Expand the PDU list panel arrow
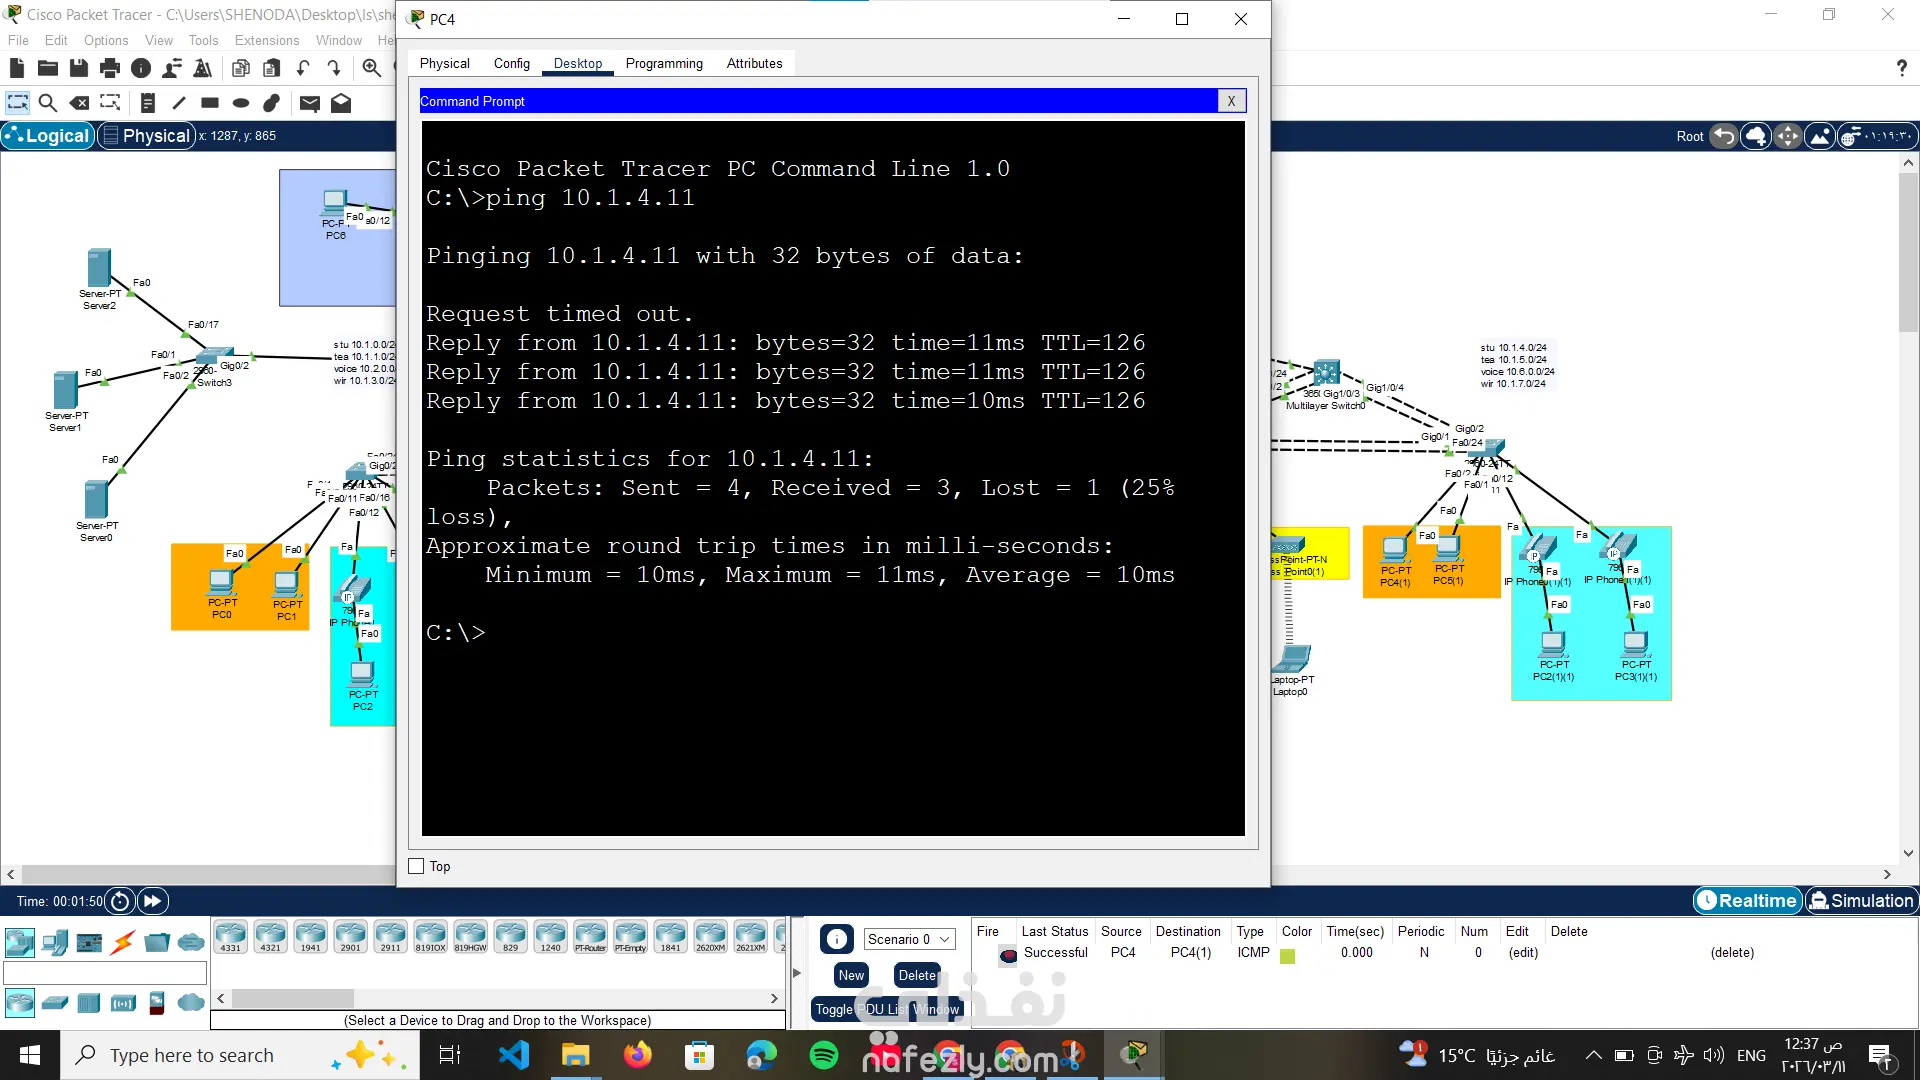 click(x=797, y=972)
